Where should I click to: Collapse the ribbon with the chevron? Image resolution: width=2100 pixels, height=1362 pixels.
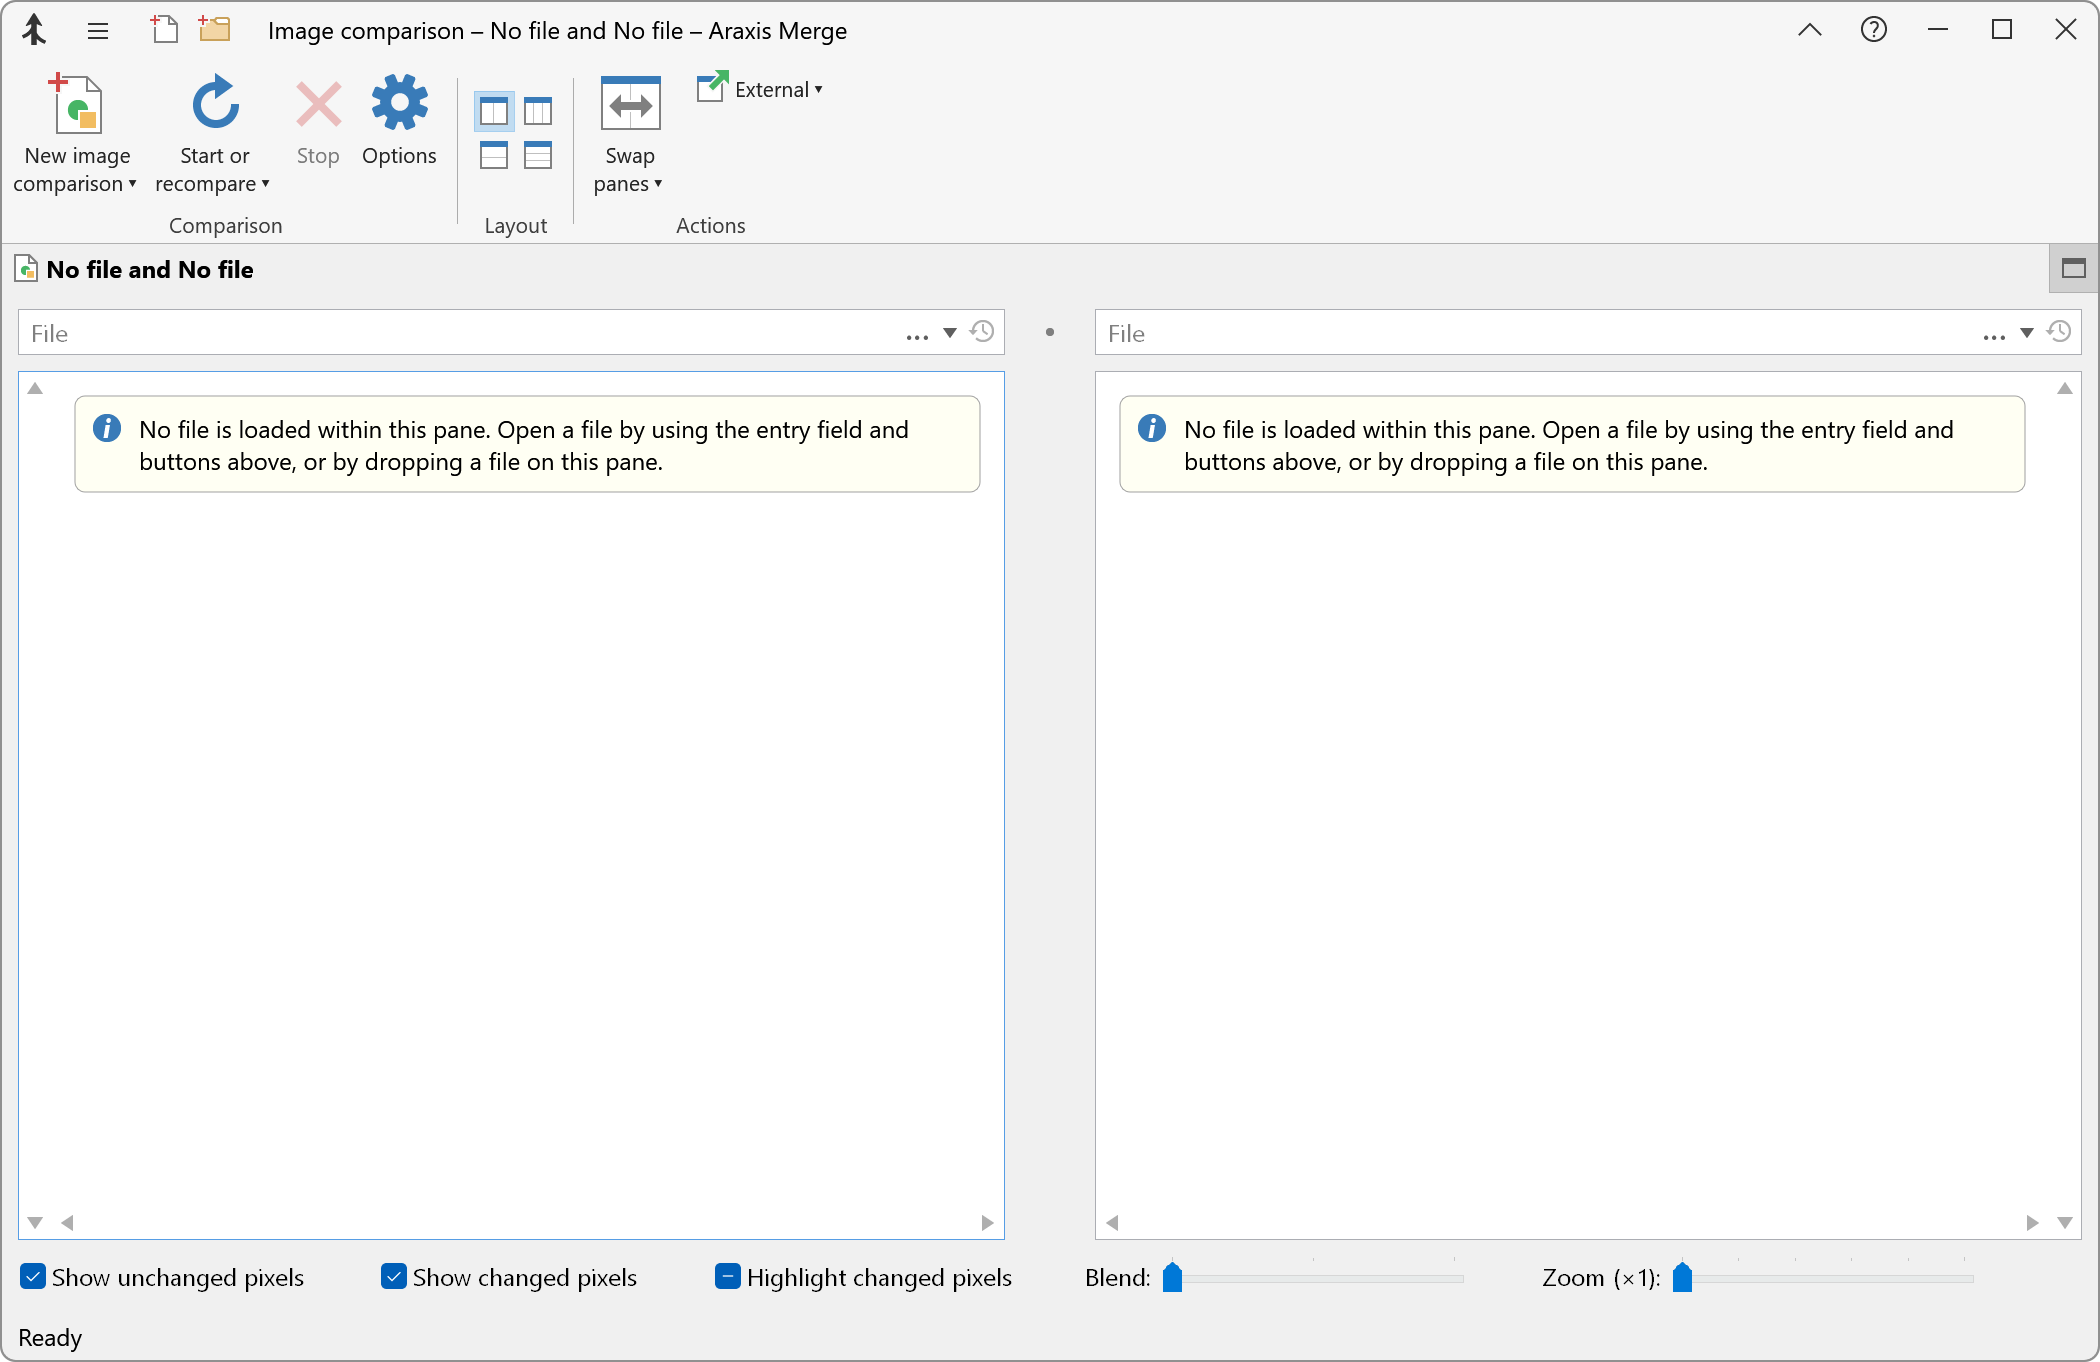click(x=1809, y=30)
